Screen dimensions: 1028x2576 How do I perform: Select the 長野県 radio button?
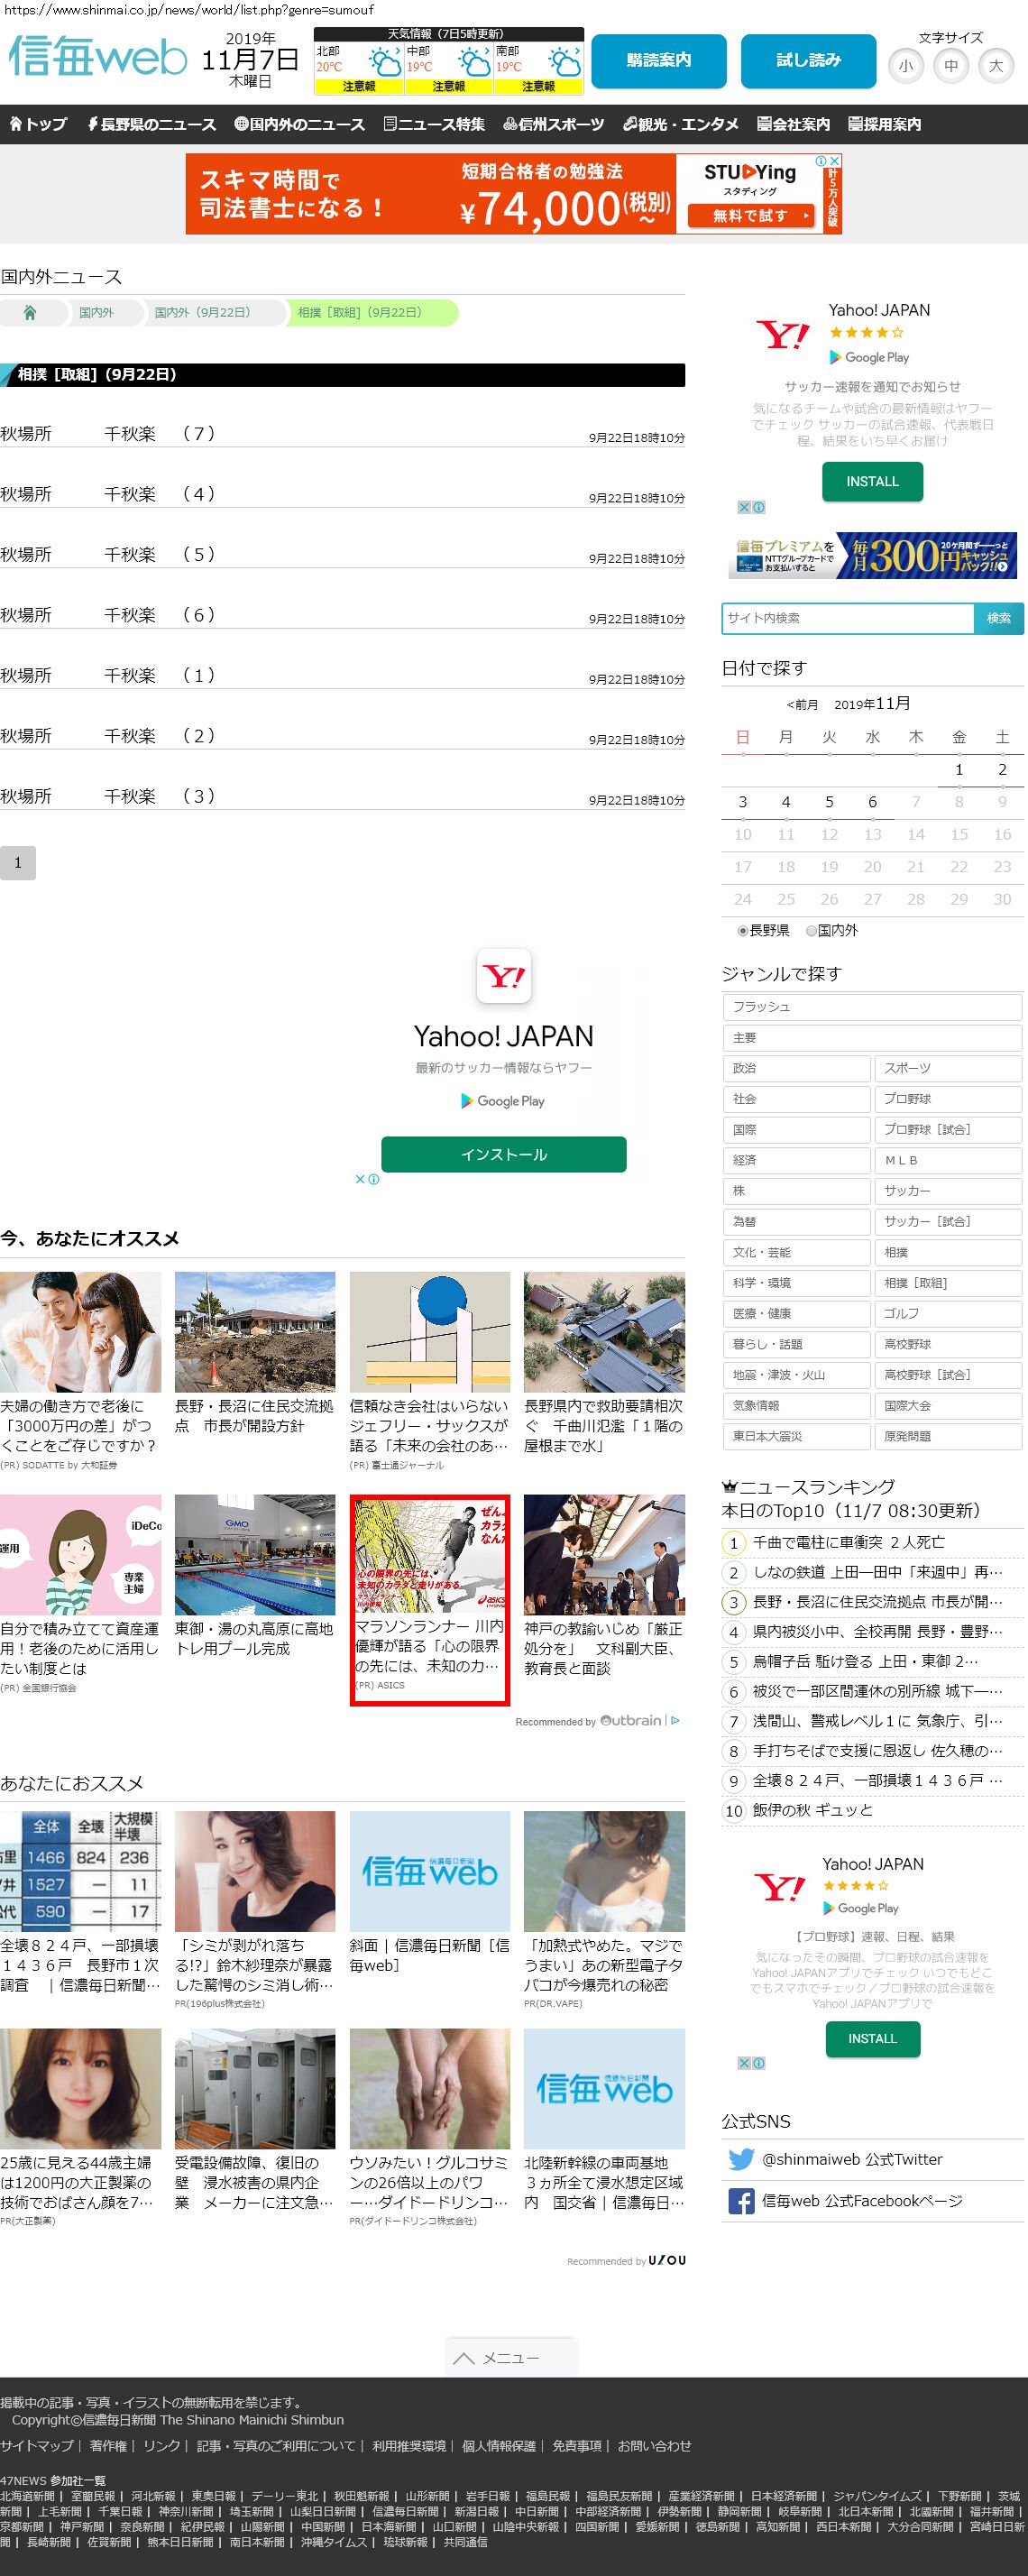[743, 931]
